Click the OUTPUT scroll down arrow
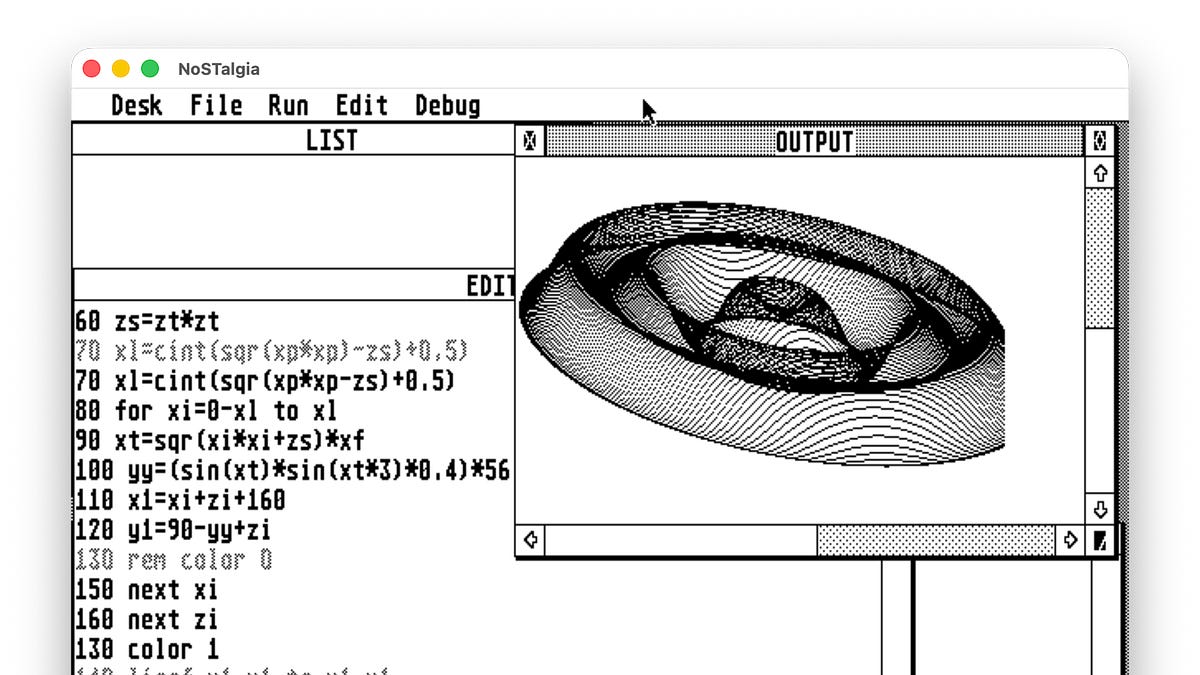This screenshot has height=675, width=1200. click(1100, 509)
